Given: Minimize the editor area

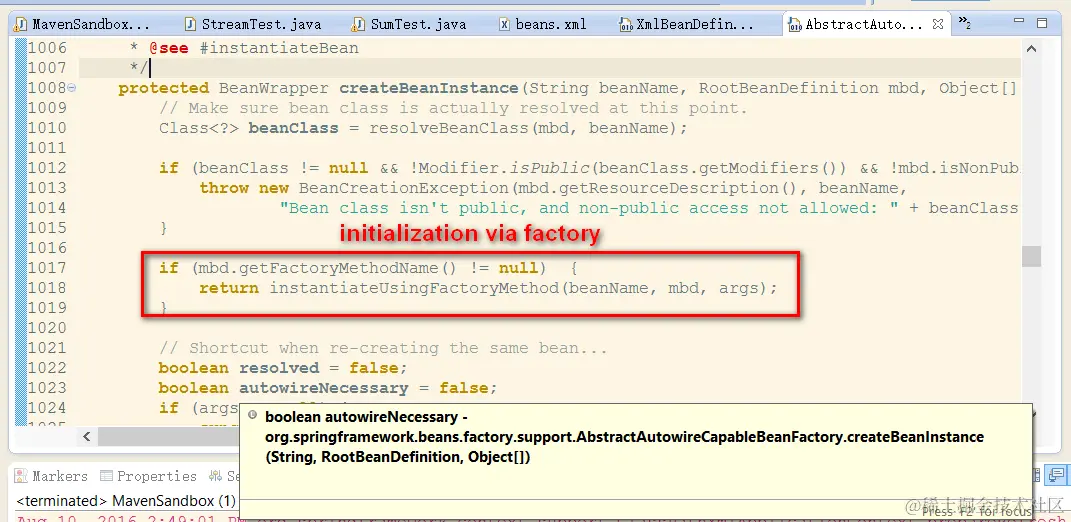Looking at the screenshot, I should coord(1017,23).
